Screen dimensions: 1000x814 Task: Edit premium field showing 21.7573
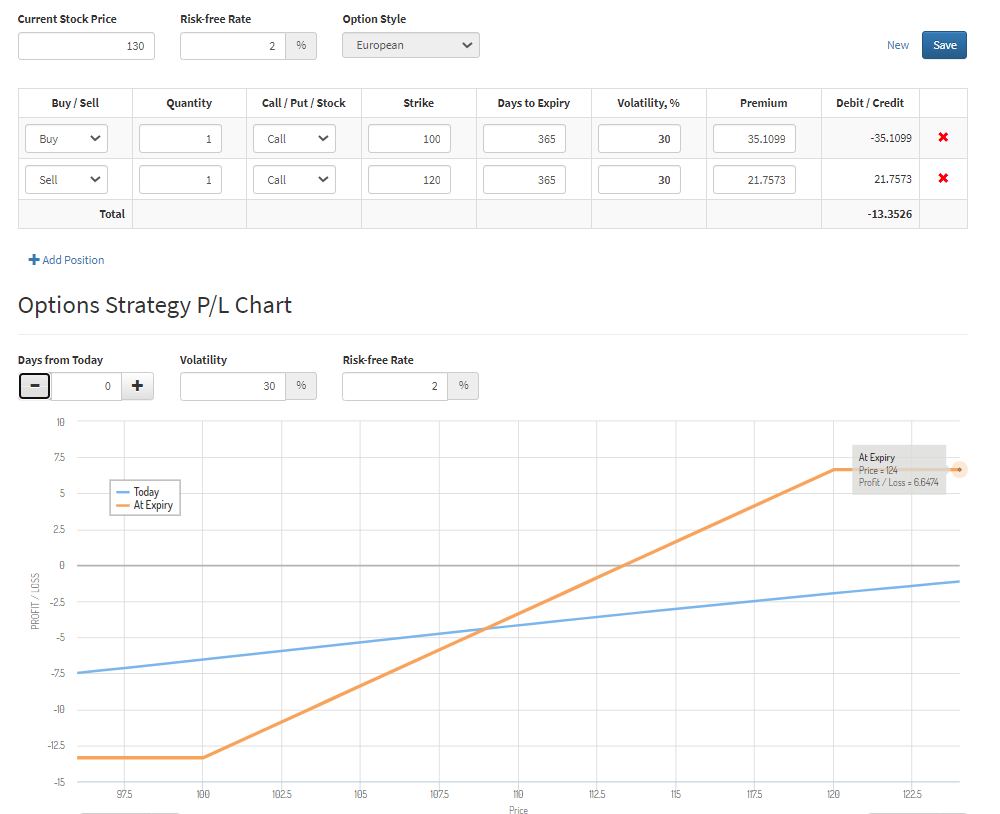point(754,179)
